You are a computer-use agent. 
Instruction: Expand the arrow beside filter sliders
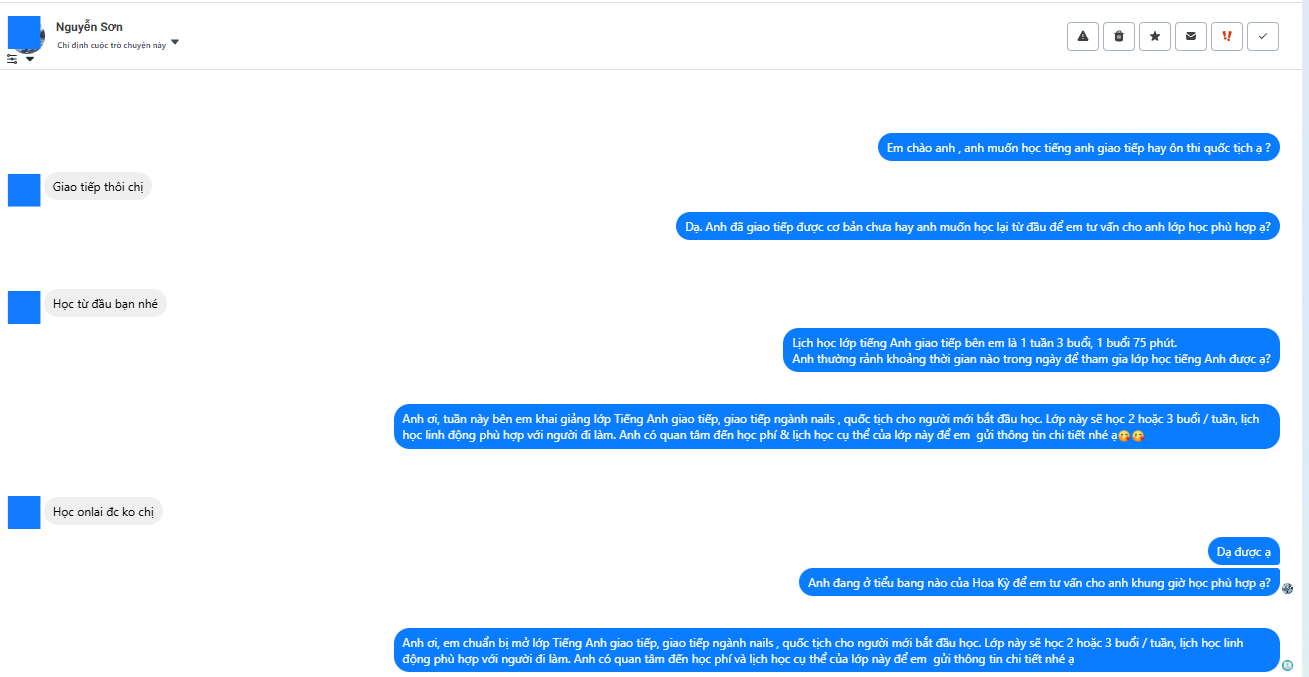[30, 59]
